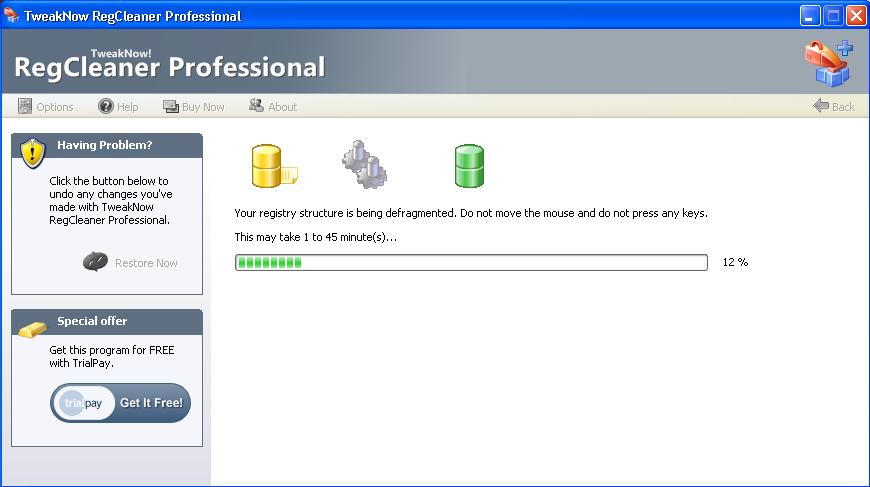Click the yellow shield warning icon
This screenshot has width=870, height=487.
(x=33, y=153)
